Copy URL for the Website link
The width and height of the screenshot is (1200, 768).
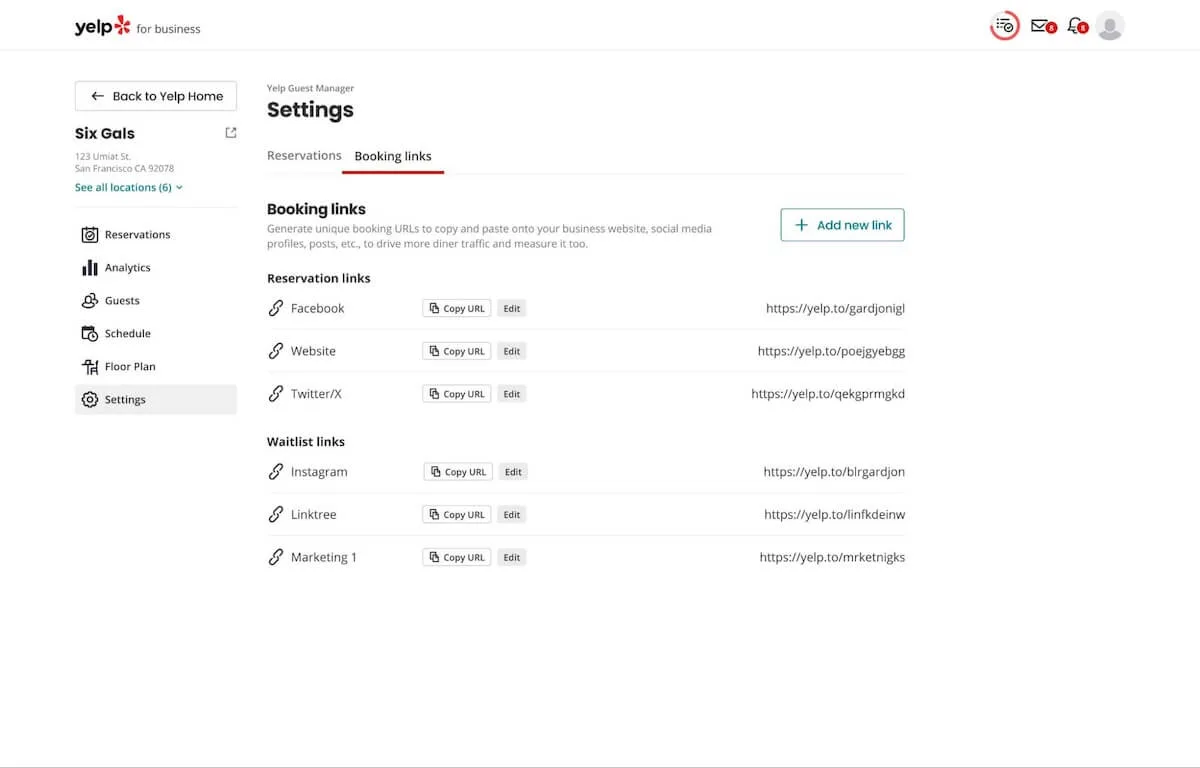click(456, 352)
